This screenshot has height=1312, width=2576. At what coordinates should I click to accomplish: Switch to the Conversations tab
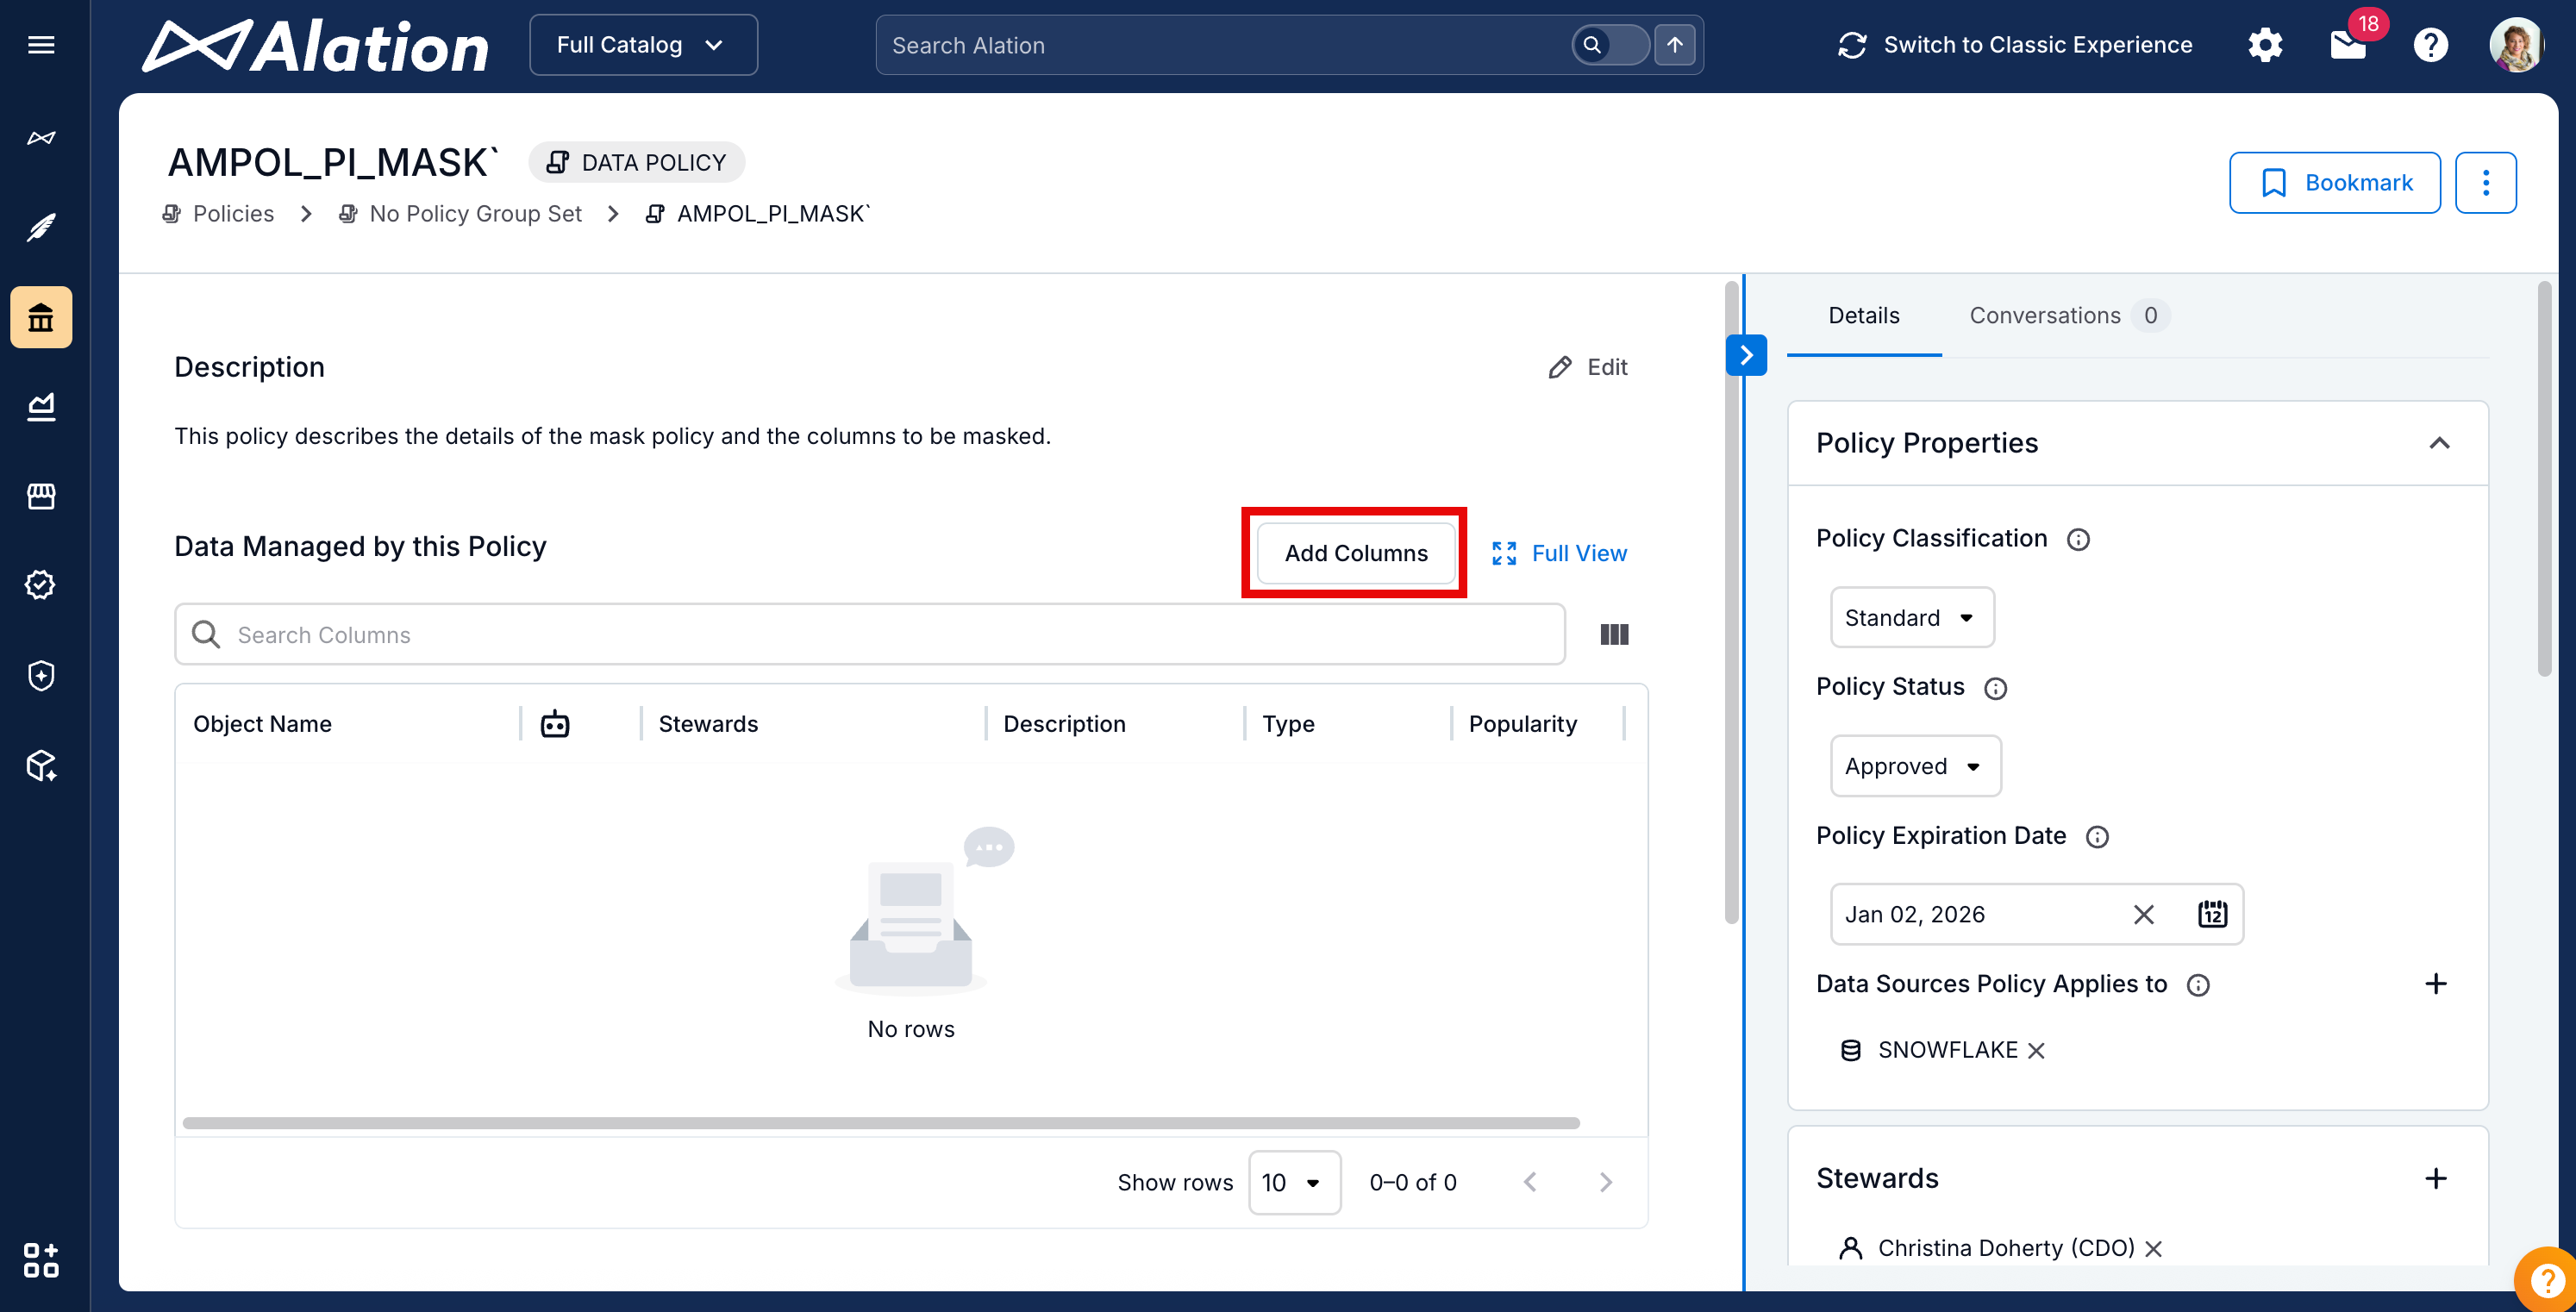pyautogui.click(x=2045, y=316)
